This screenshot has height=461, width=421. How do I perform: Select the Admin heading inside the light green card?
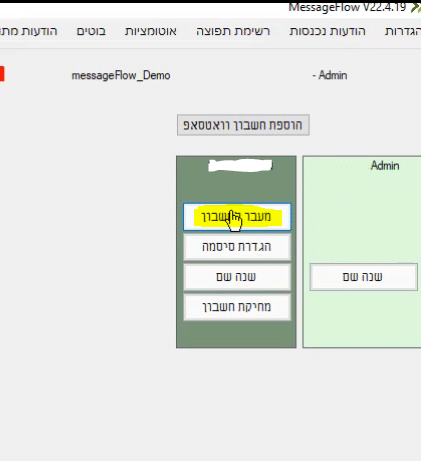coord(385,166)
